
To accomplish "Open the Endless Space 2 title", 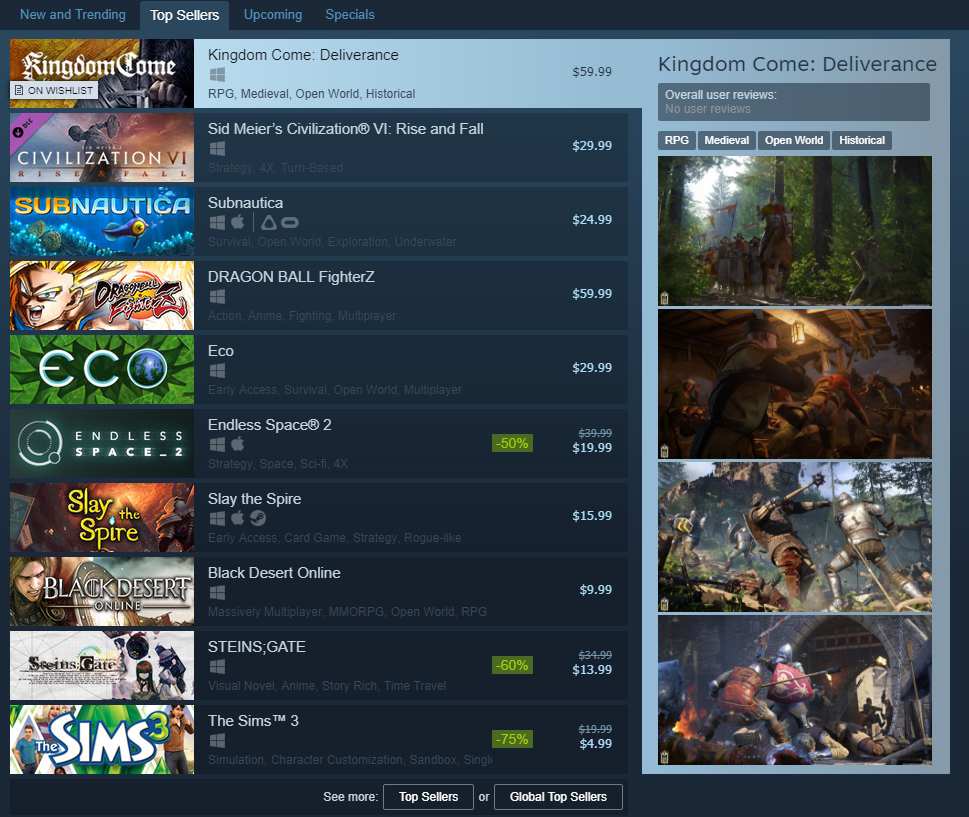I will [269, 425].
